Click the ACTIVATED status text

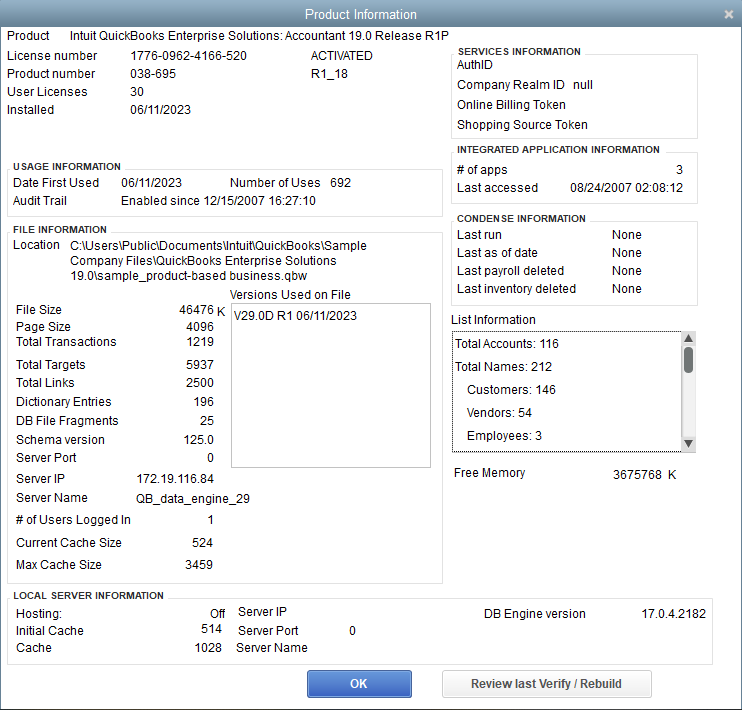342,56
